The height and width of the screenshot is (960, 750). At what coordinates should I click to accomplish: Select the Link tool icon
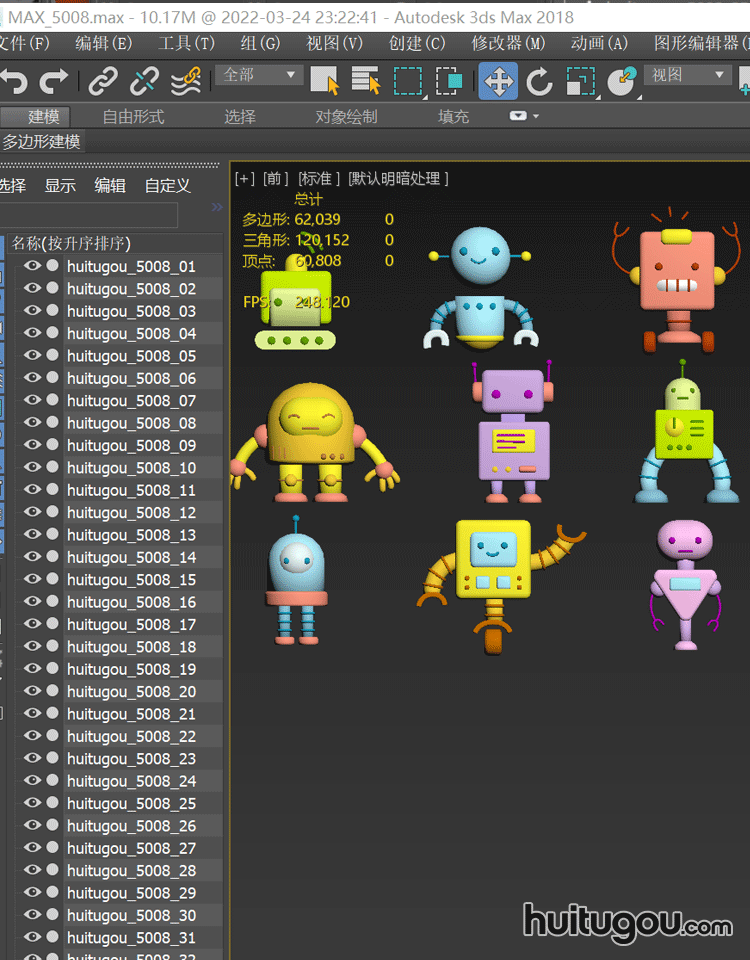coord(103,81)
